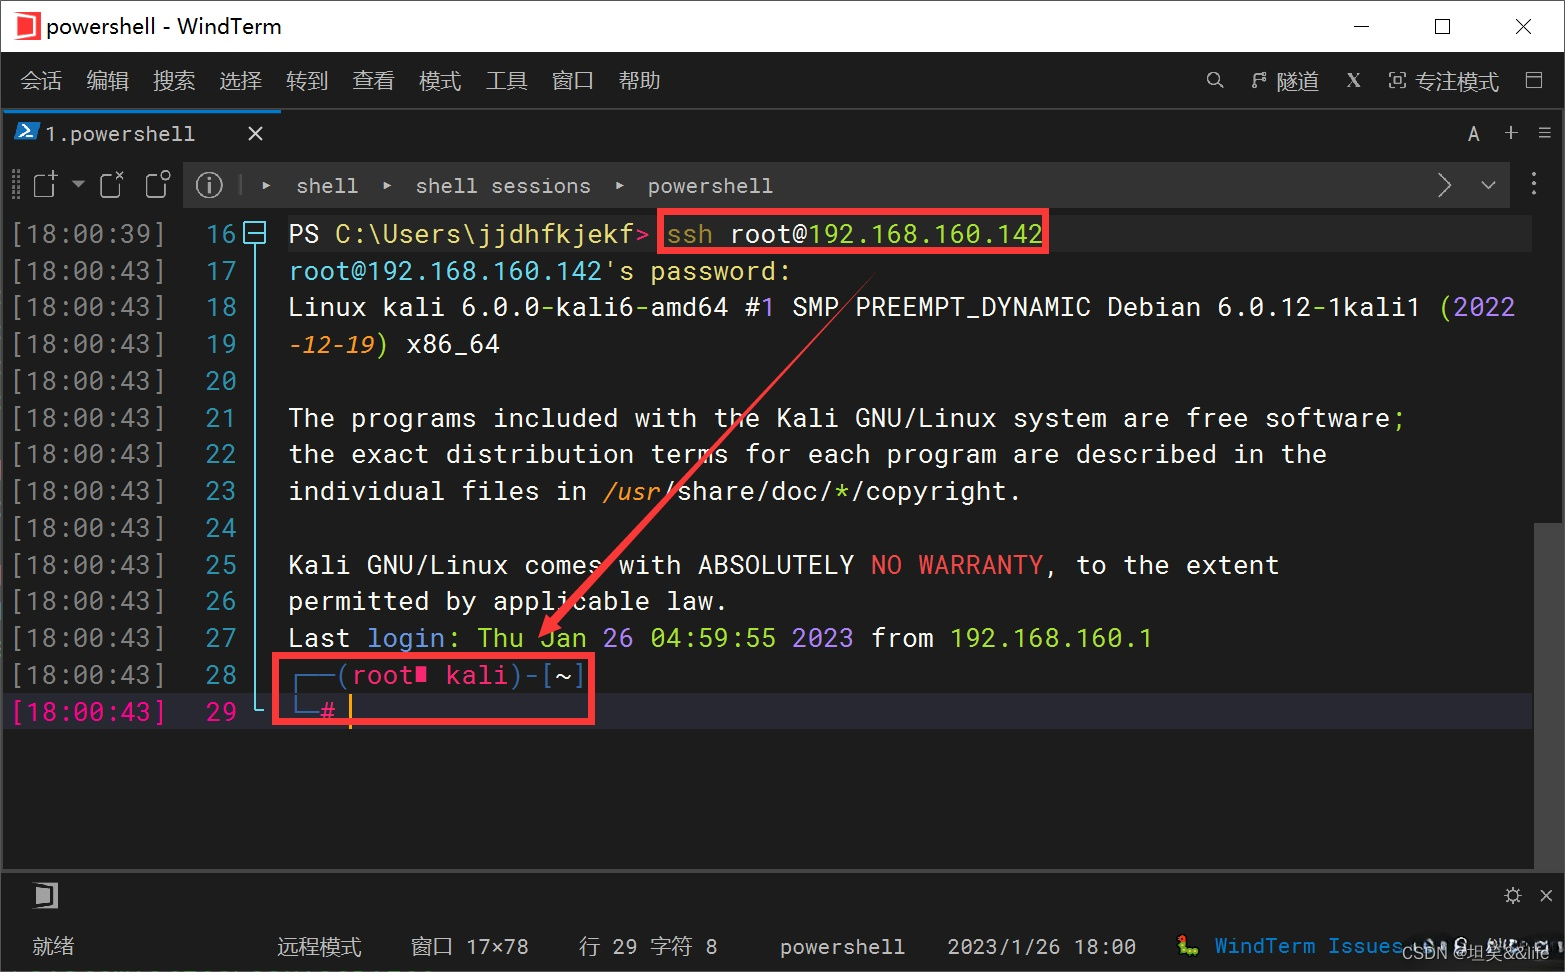The width and height of the screenshot is (1565, 972).
Task: Click the Last login line text
Action: (720, 638)
